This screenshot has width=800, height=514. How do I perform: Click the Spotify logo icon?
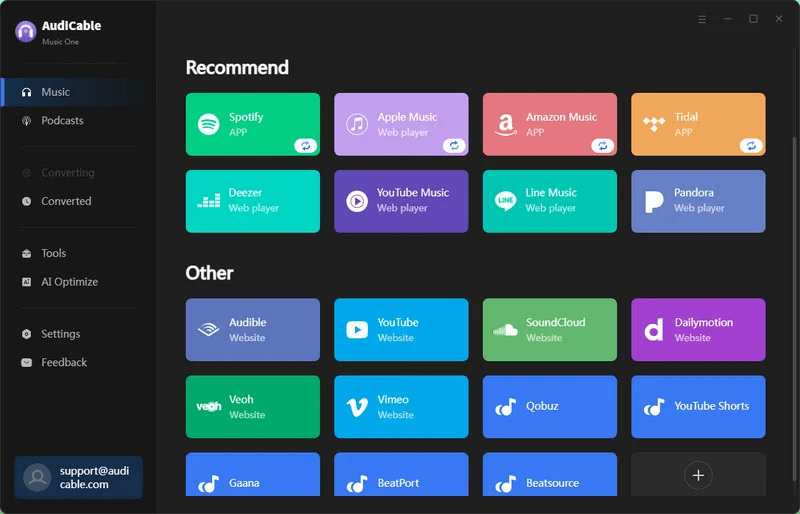(x=209, y=124)
